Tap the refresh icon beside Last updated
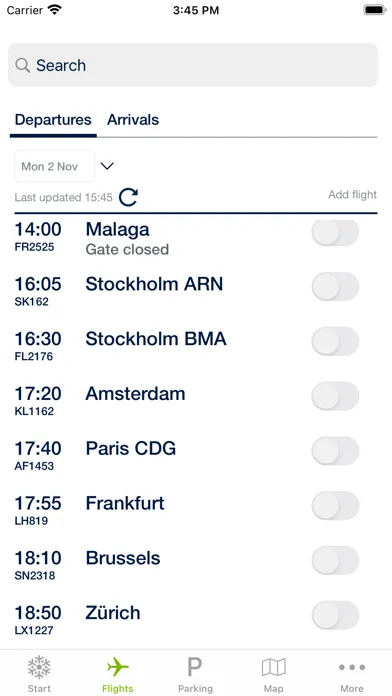392x696 pixels. point(128,197)
